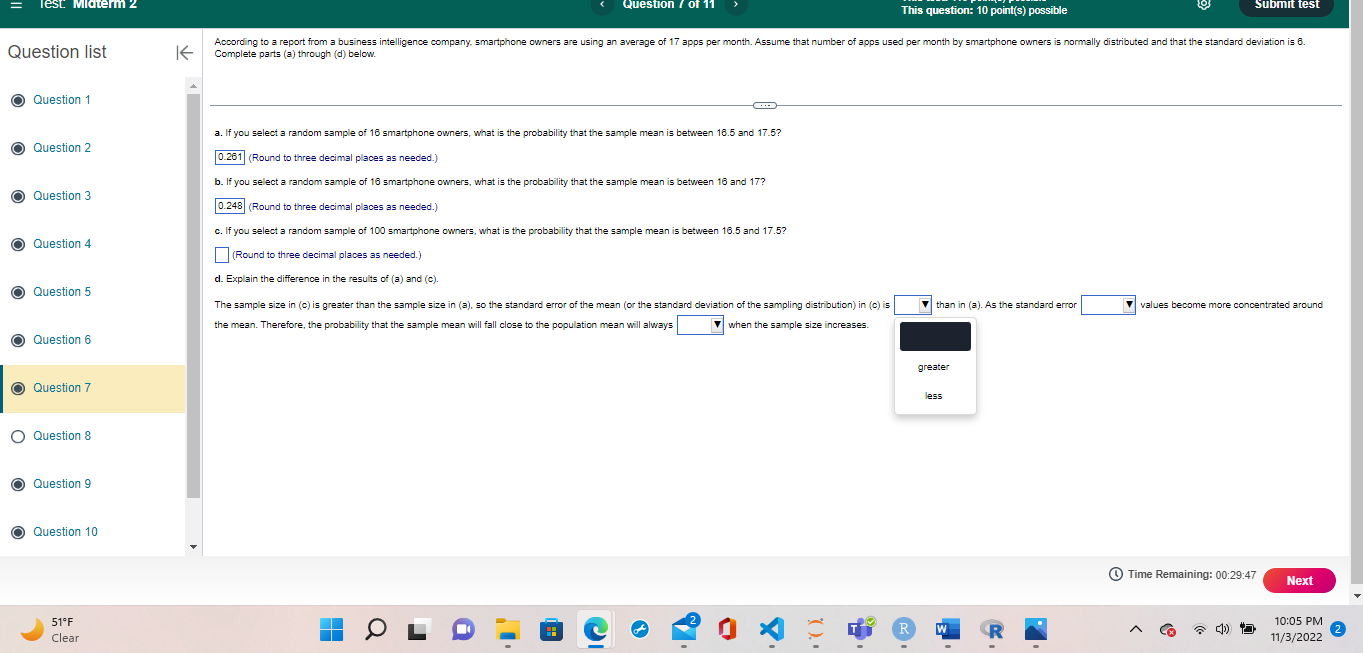The height and width of the screenshot is (653, 1363).
Task: Go back using the previous question chevron
Action: pos(601,5)
